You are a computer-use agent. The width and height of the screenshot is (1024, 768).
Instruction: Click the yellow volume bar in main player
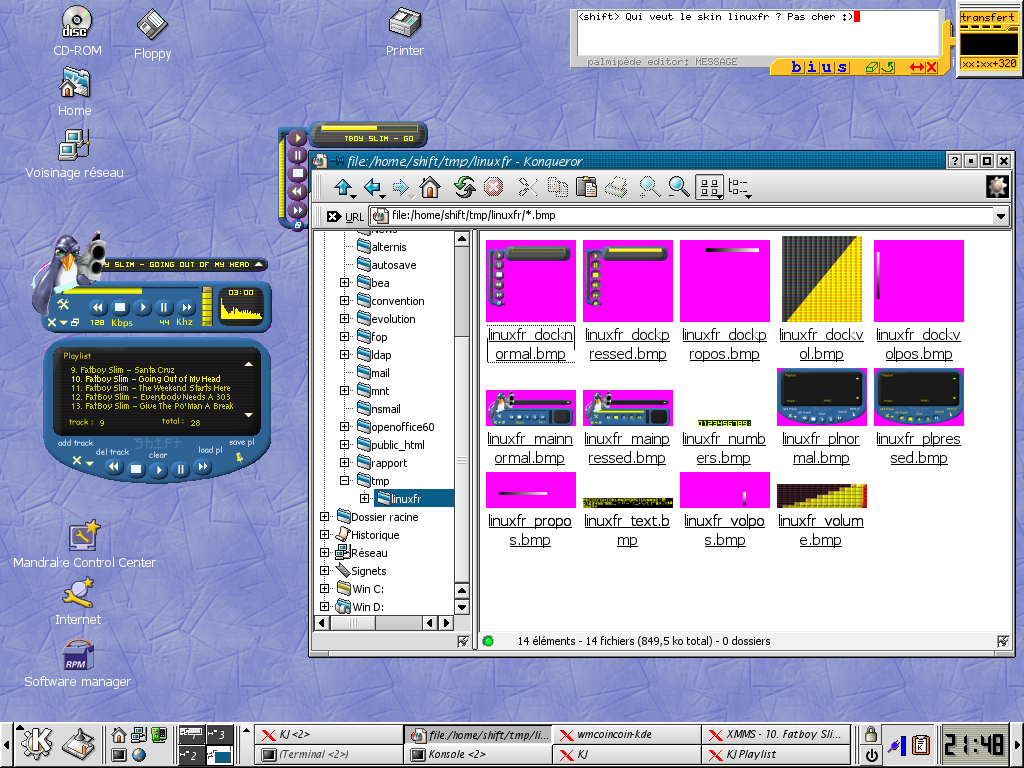pos(208,305)
